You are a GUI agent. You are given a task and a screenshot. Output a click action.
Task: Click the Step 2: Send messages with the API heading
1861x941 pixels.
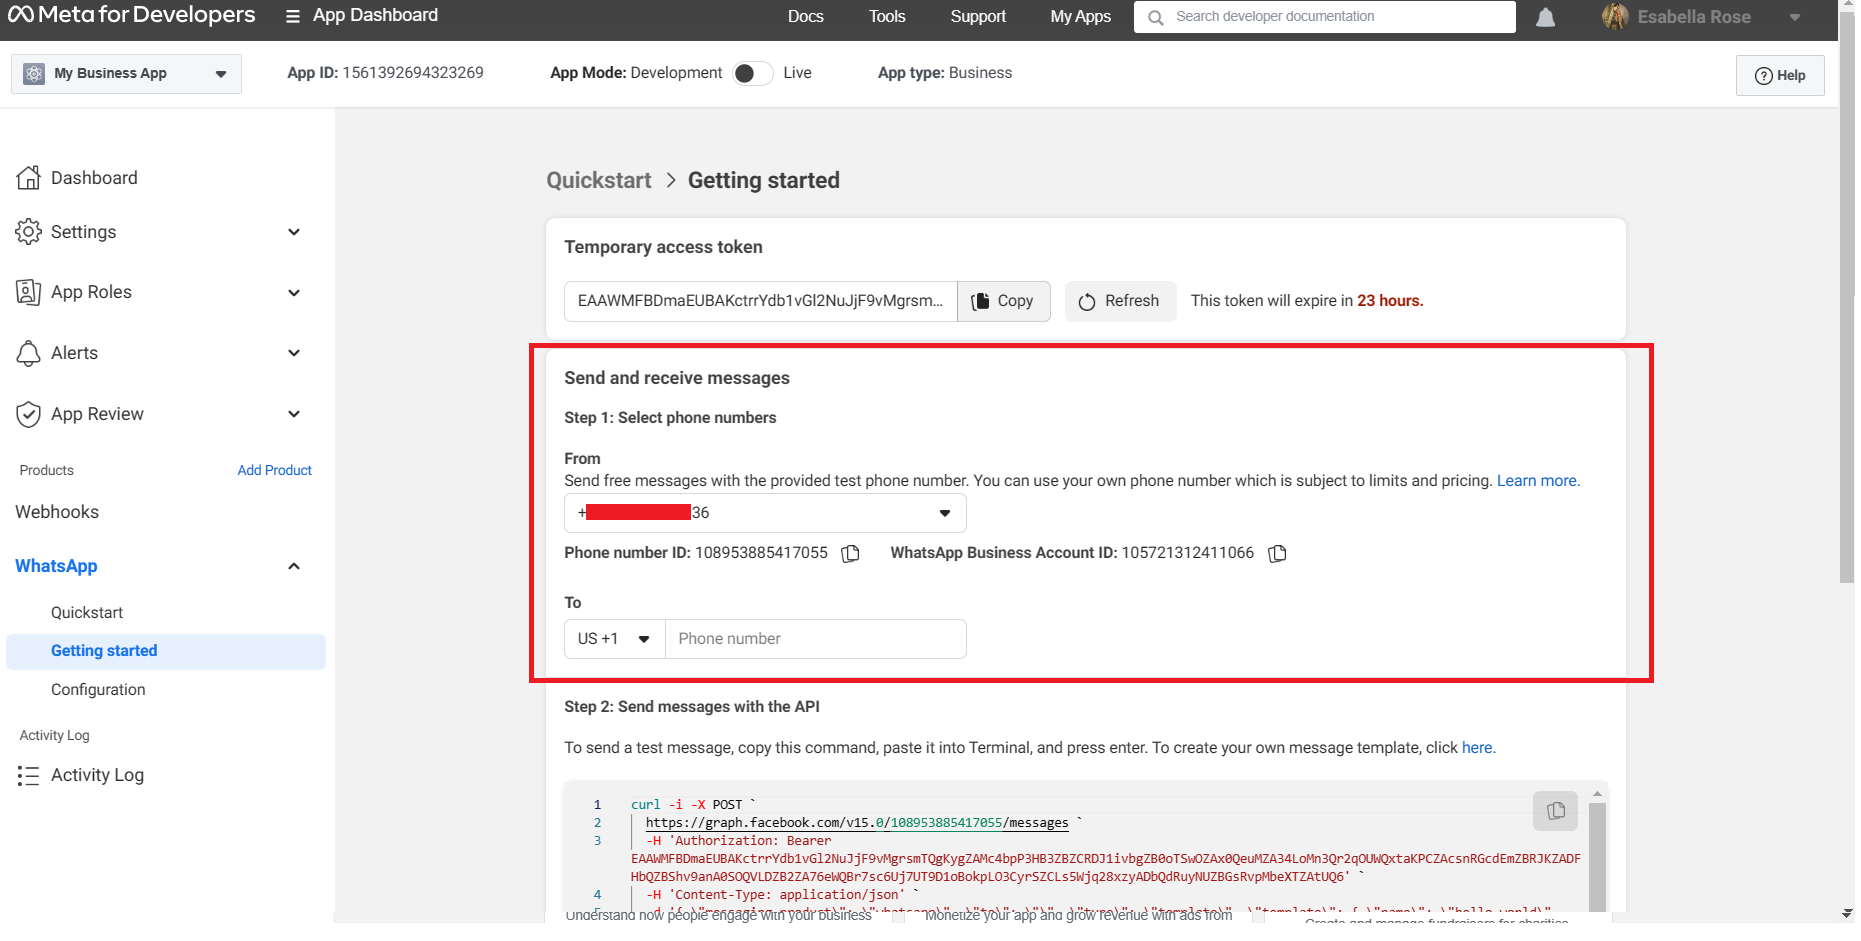[x=692, y=707]
